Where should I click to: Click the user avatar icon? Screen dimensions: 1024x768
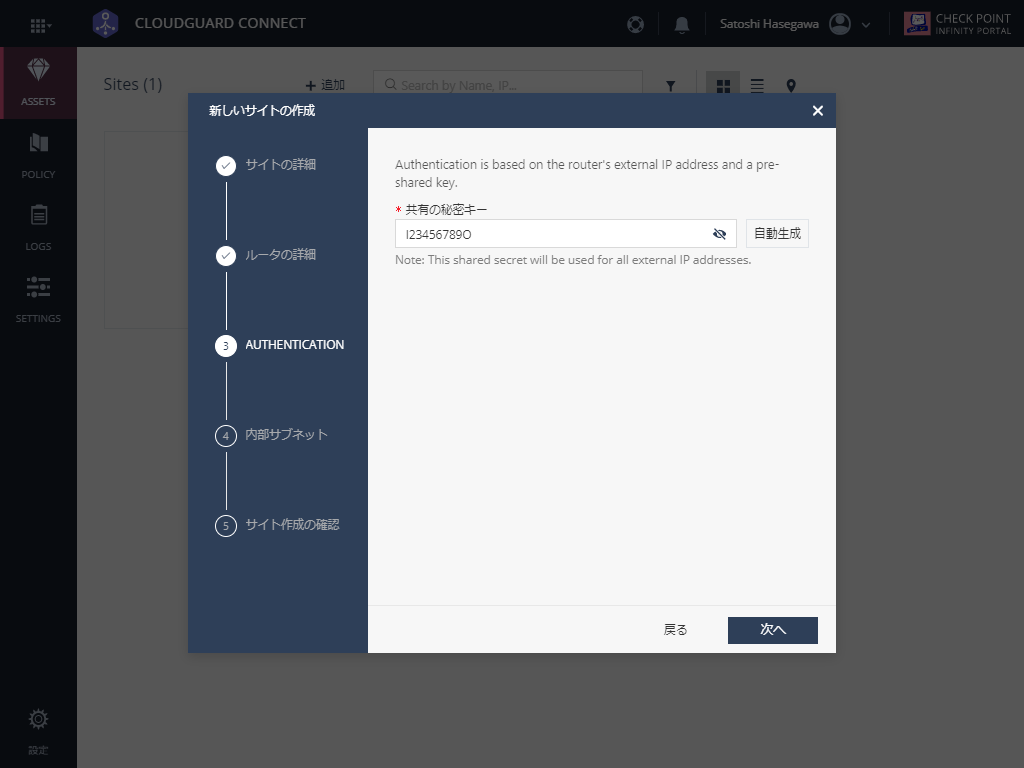[x=840, y=24]
